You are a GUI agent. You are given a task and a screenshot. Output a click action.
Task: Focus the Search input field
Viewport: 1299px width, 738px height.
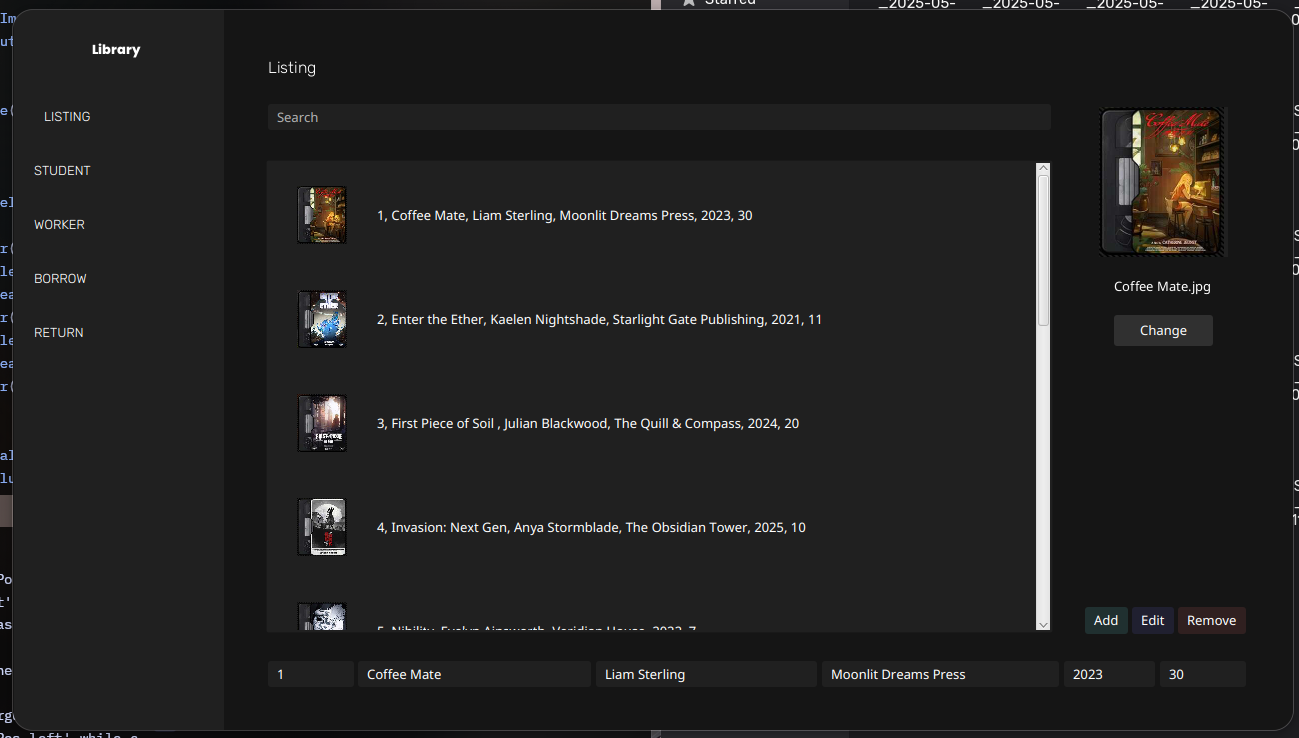(658, 117)
